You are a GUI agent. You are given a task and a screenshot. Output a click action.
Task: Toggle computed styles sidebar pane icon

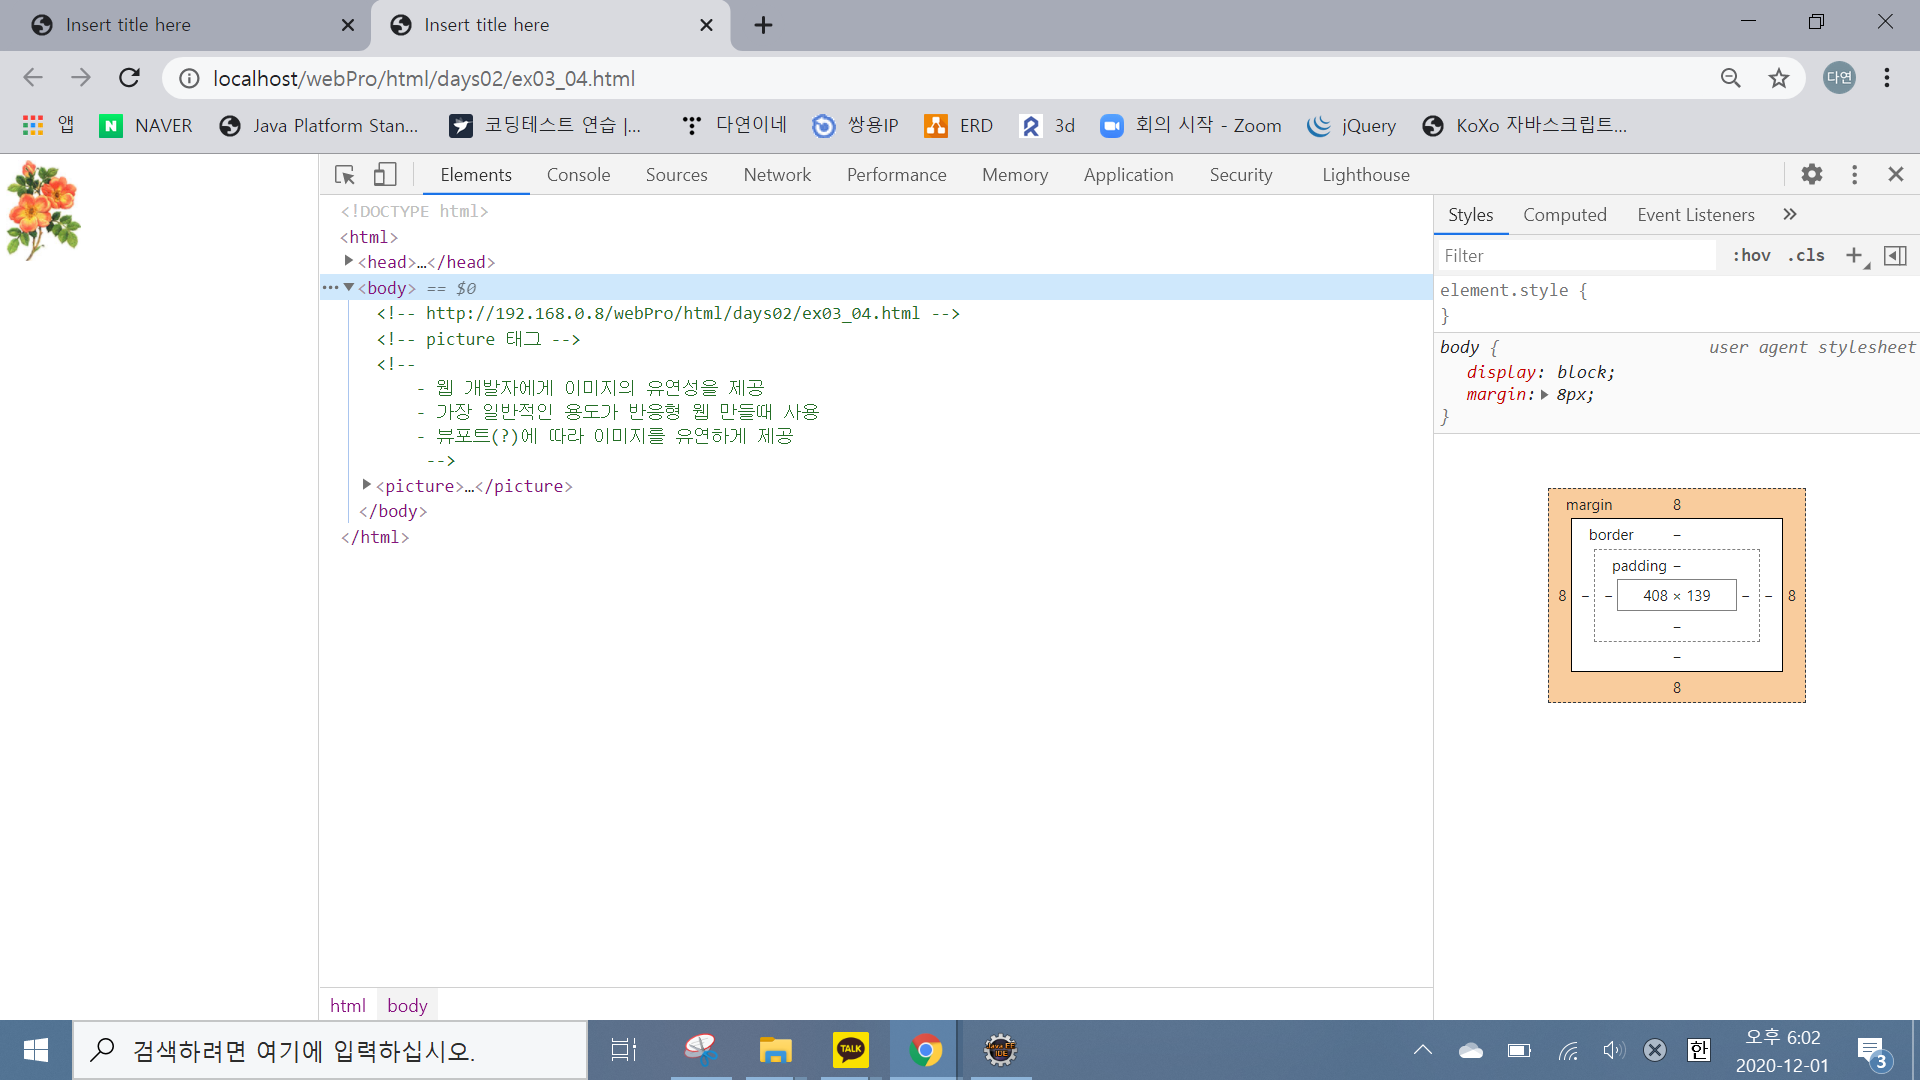point(1894,256)
